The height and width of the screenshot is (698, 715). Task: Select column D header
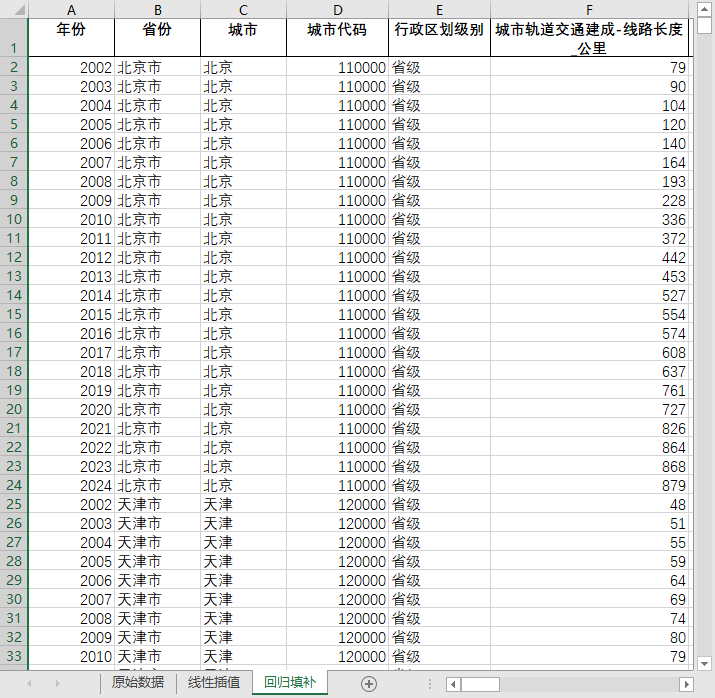pos(337,10)
